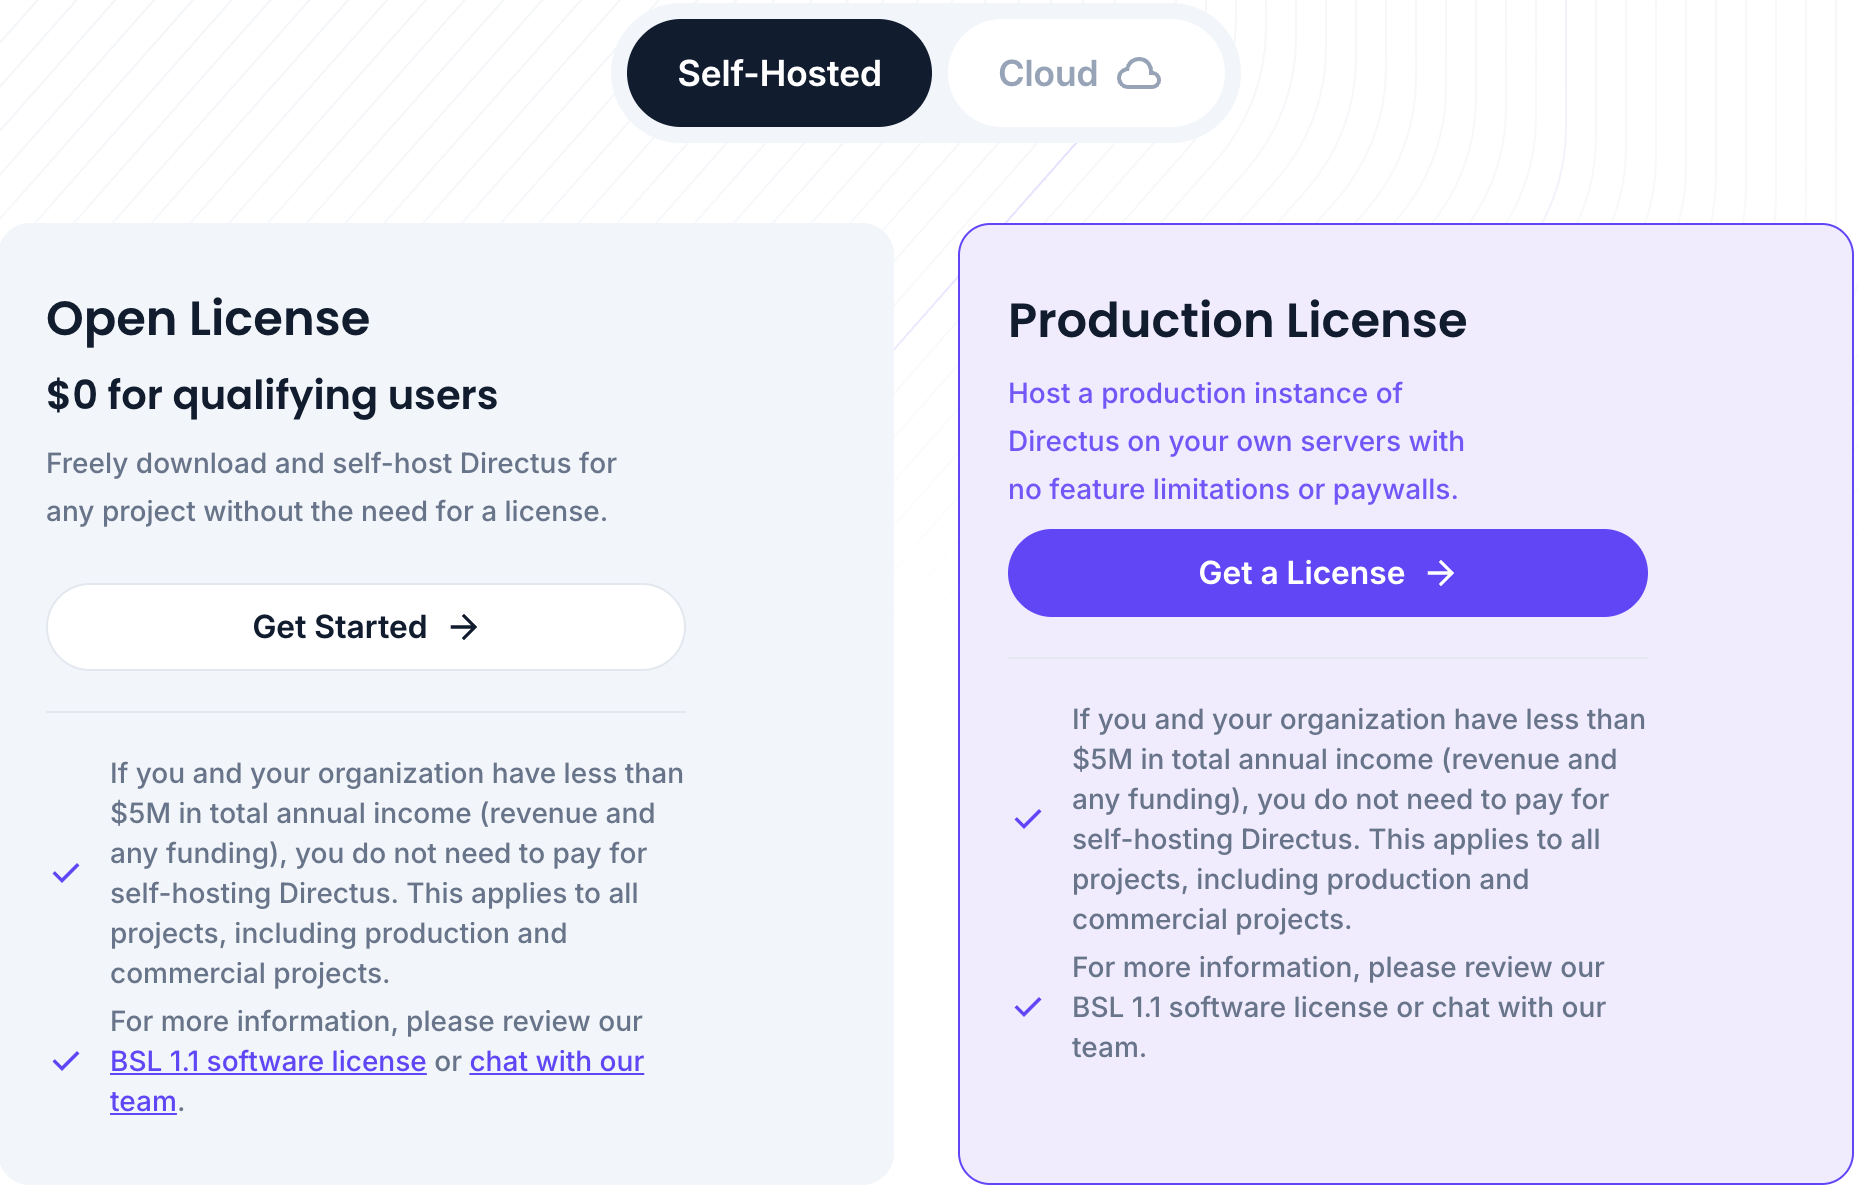Click the arrow icon in Get a License
This screenshot has width=1858, height=1190.
pos(1441,573)
